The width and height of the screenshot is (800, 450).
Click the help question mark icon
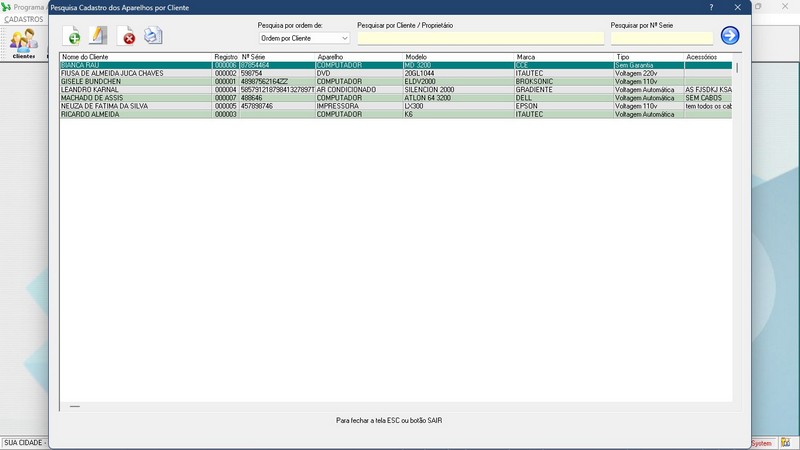click(711, 7)
